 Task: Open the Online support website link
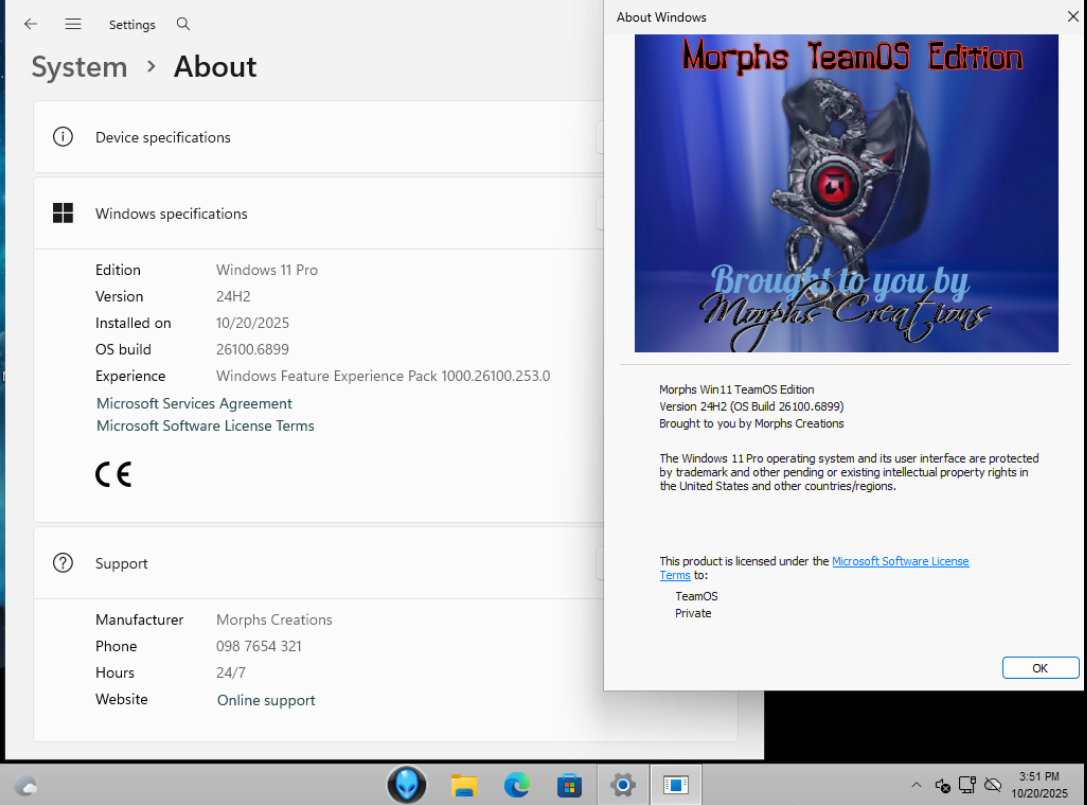point(266,700)
